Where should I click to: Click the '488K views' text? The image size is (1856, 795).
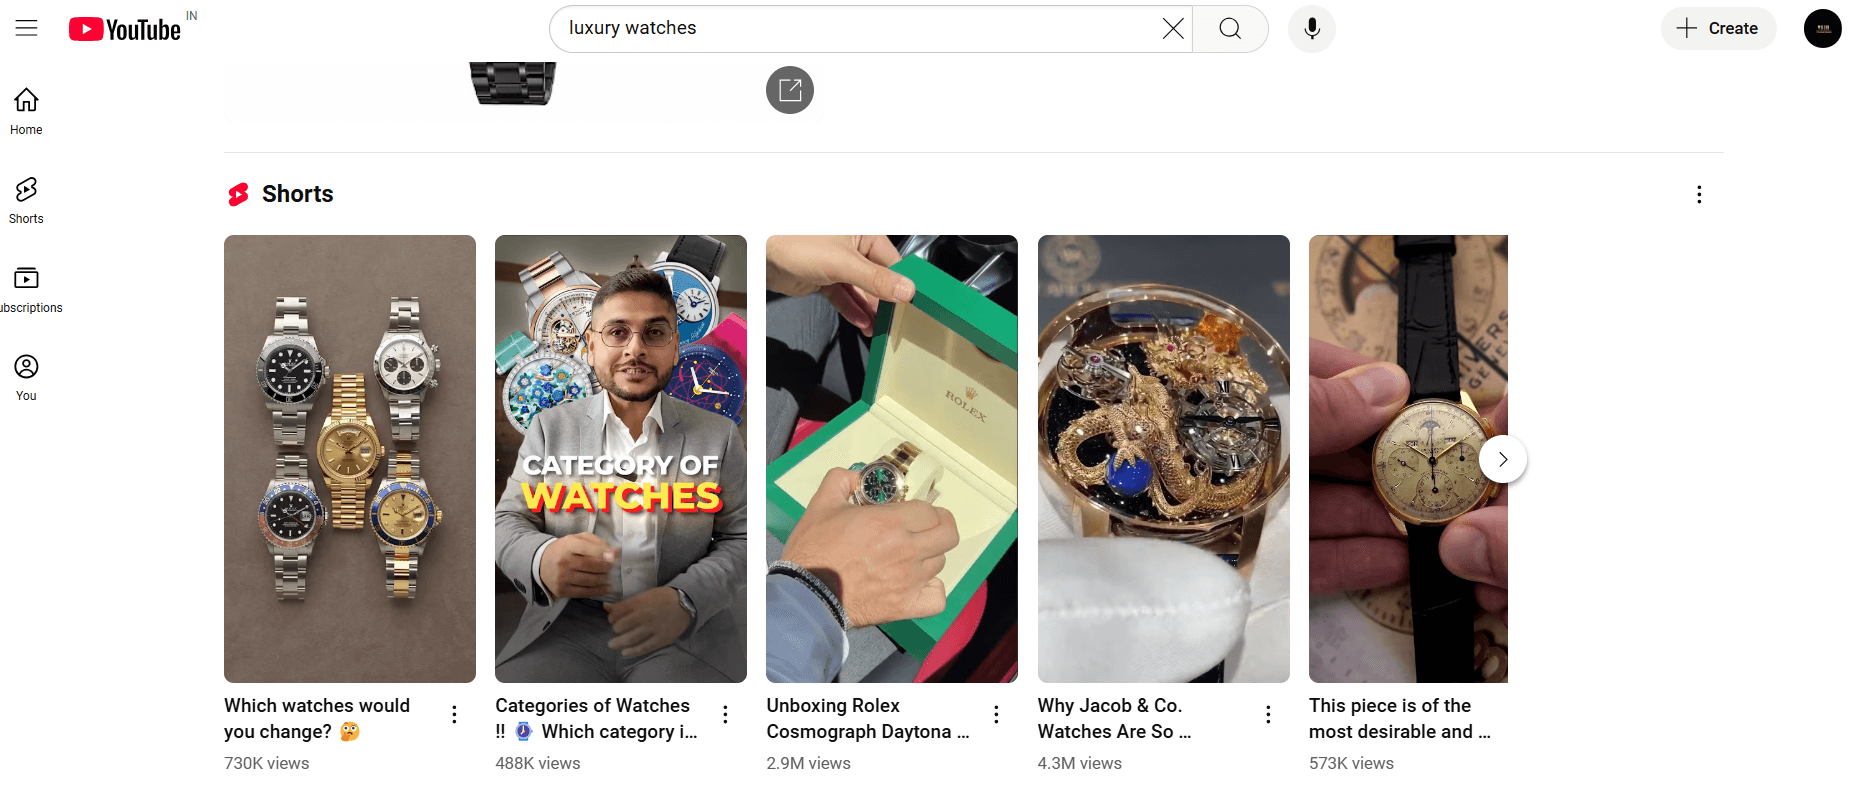pyautogui.click(x=538, y=763)
